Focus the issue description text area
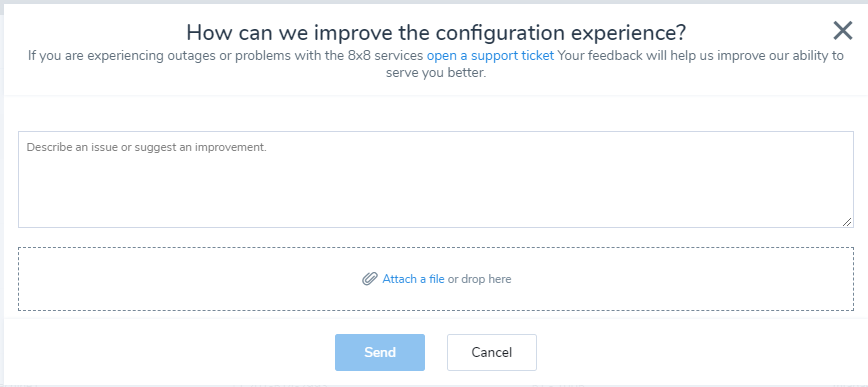The image size is (868, 387). click(436, 179)
